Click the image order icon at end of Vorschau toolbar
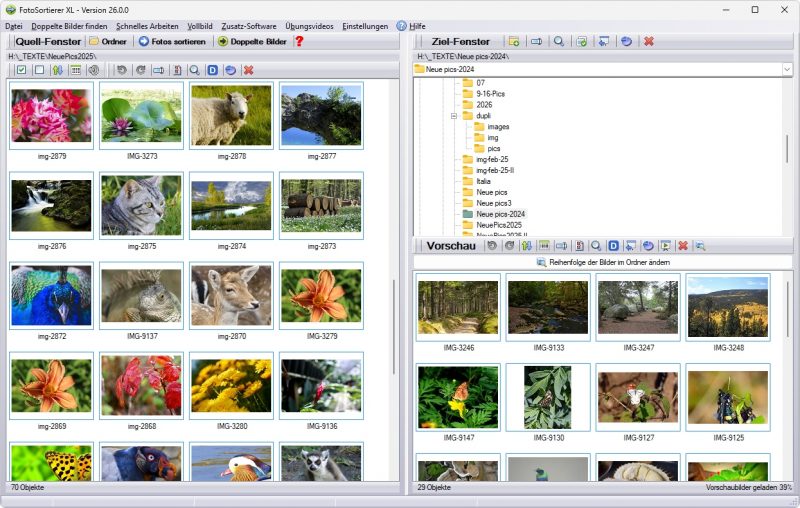 point(701,246)
